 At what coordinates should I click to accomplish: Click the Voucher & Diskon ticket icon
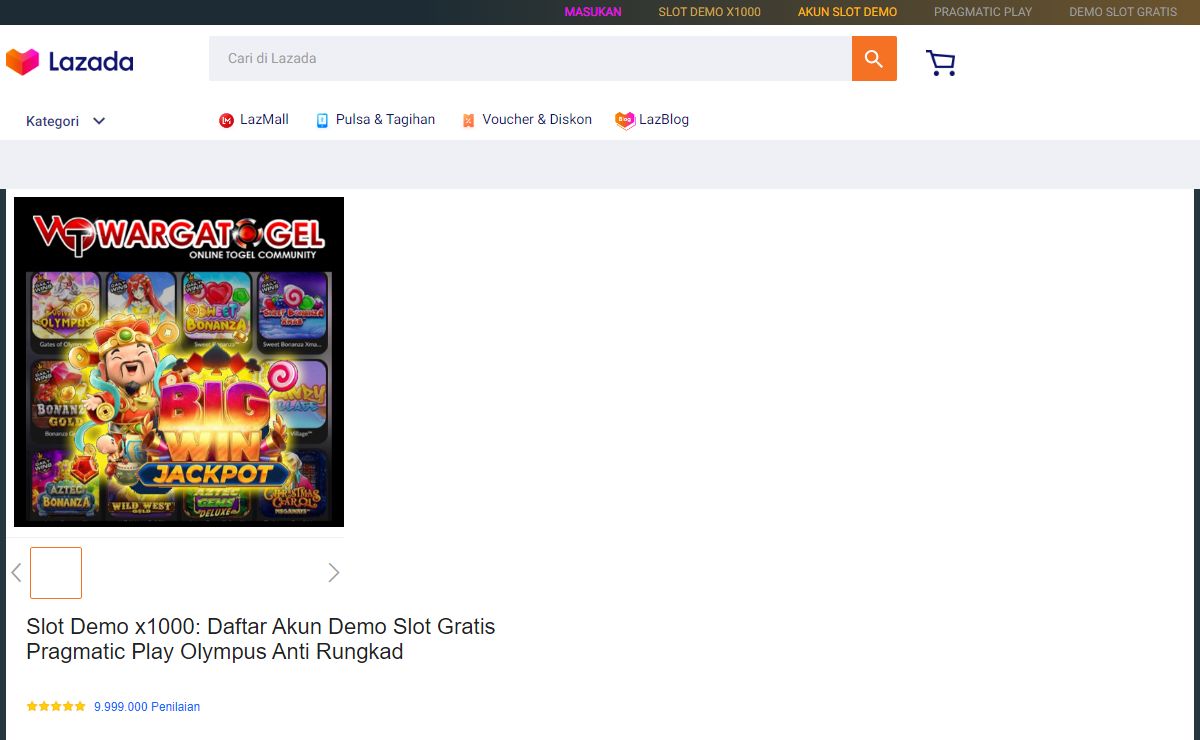pyautogui.click(x=468, y=121)
